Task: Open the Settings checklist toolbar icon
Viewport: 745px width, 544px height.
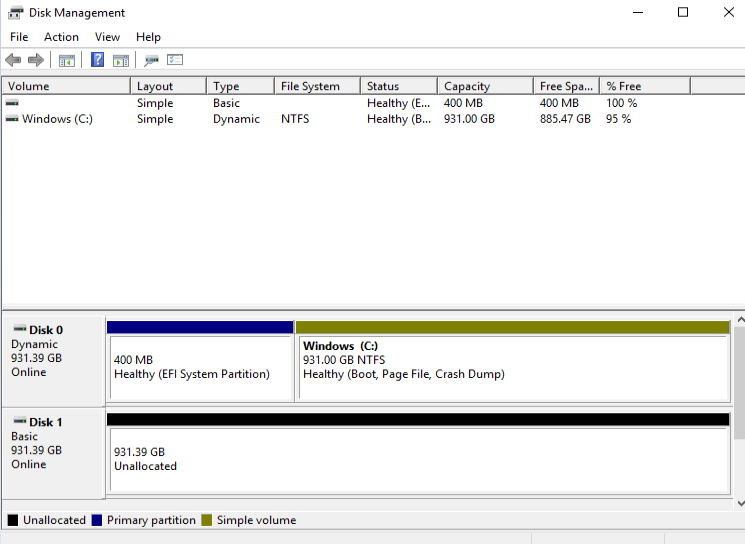Action: tap(175, 60)
